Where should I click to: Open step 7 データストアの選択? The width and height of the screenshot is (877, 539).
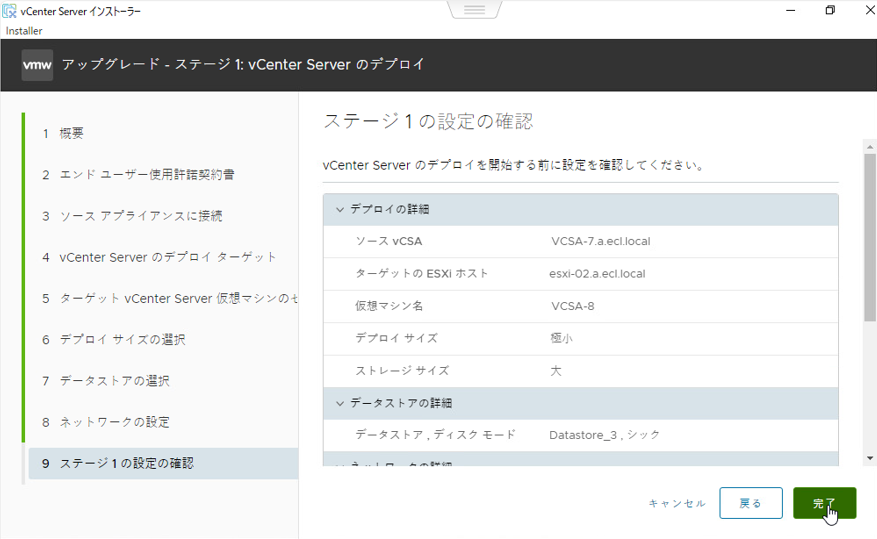pos(114,381)
